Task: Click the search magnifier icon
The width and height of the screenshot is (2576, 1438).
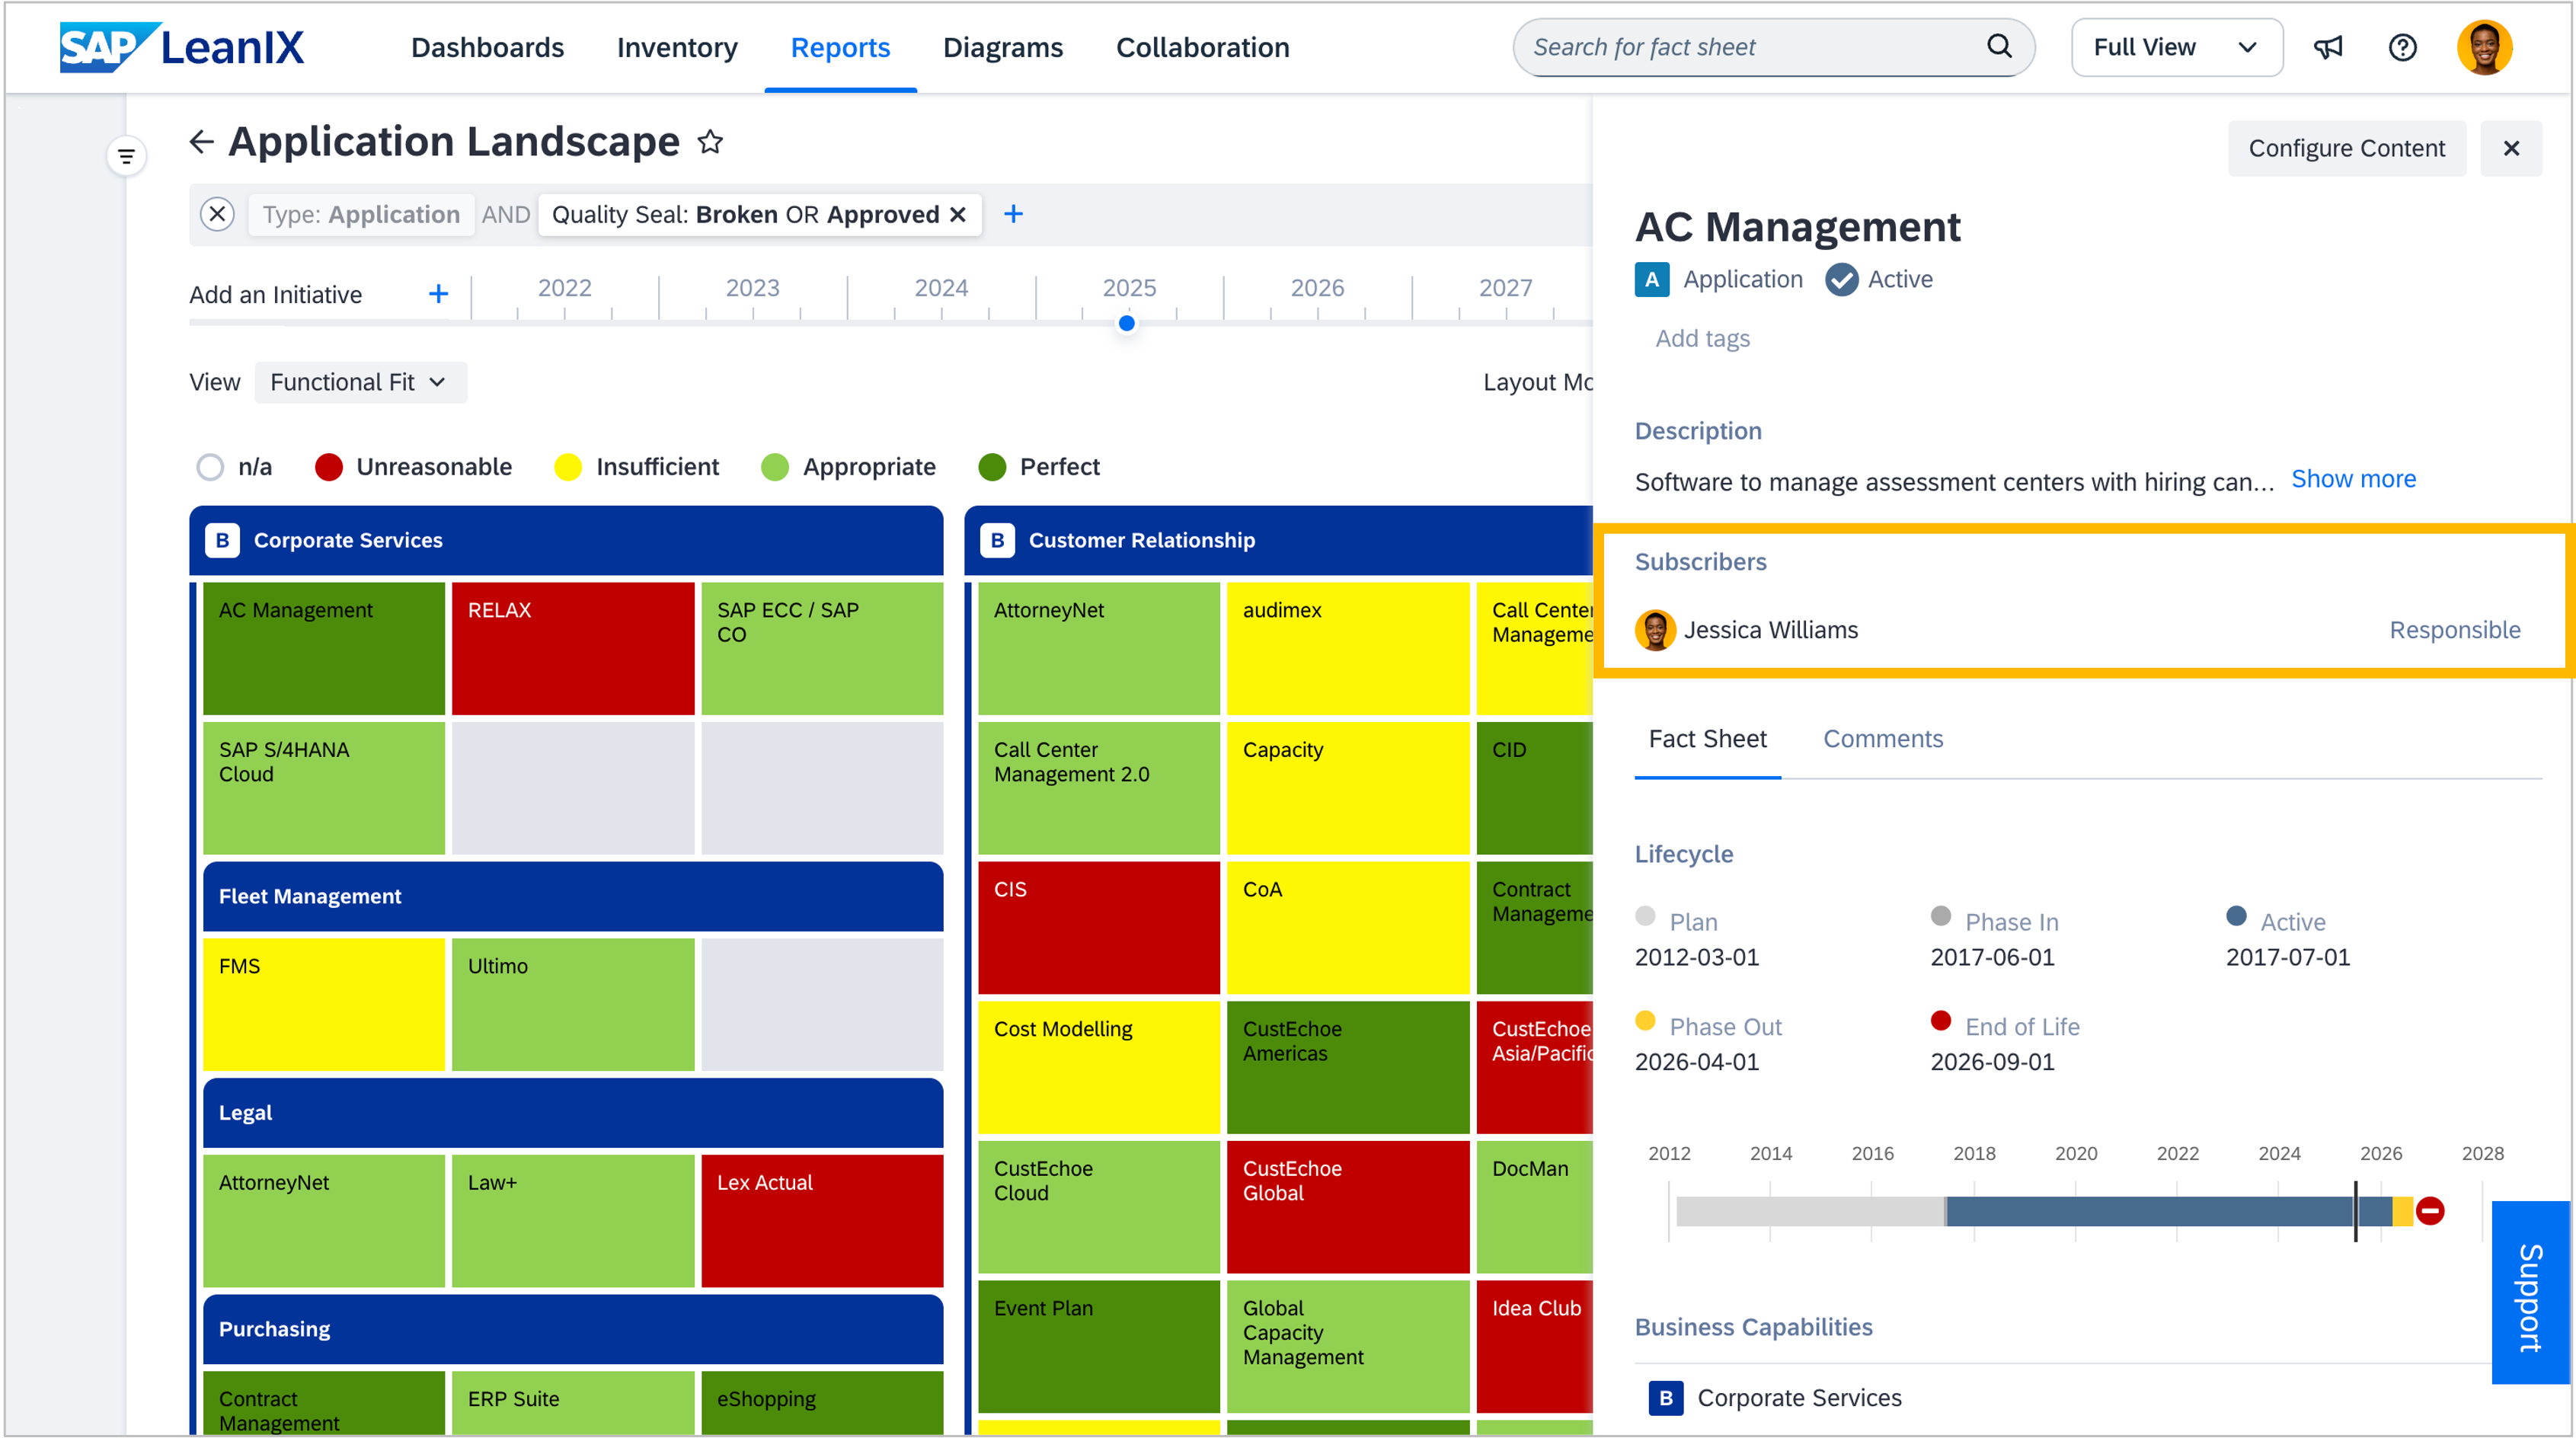Action: (x=1998, y=46)
